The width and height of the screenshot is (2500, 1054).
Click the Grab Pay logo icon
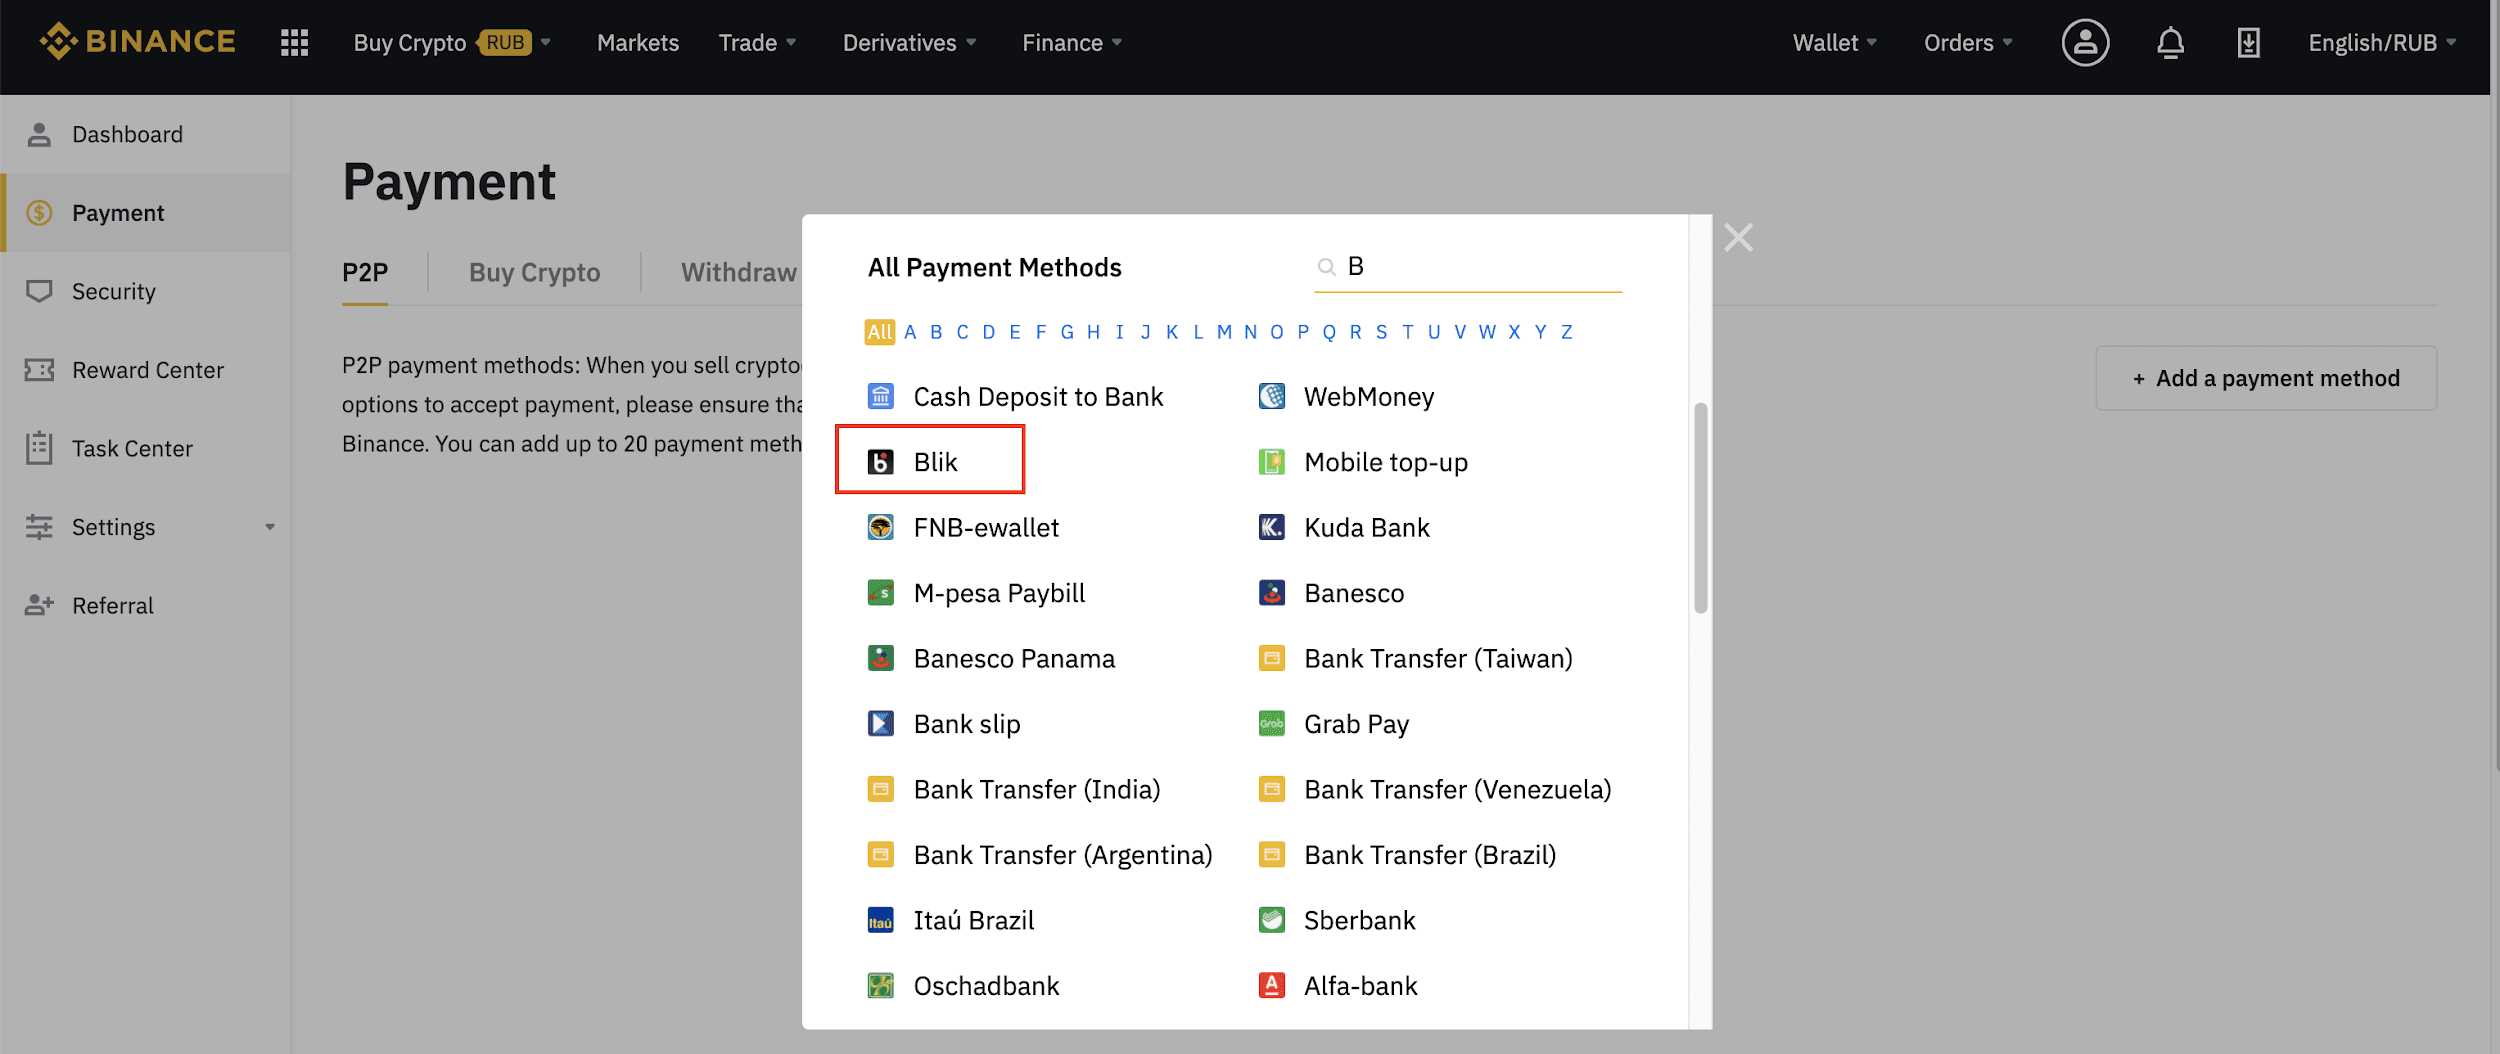(x=1271, y=724)
